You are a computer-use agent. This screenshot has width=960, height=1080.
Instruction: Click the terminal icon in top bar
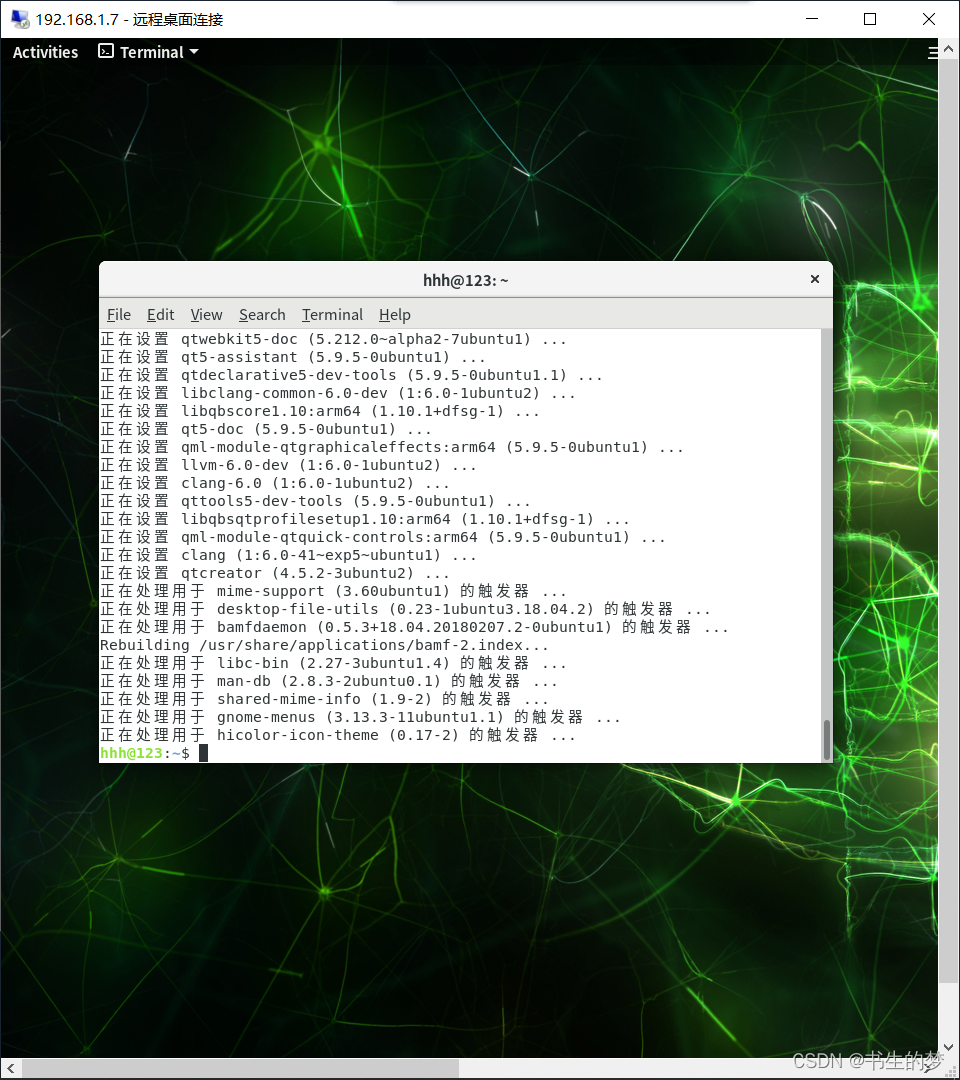pos(106,51)
